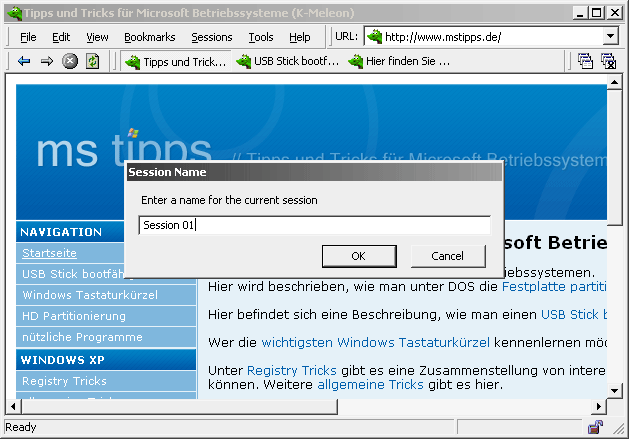Click vertical scrollbar down arrow
This screenshot has width=629, height=439.
click(x=614, y=390)
